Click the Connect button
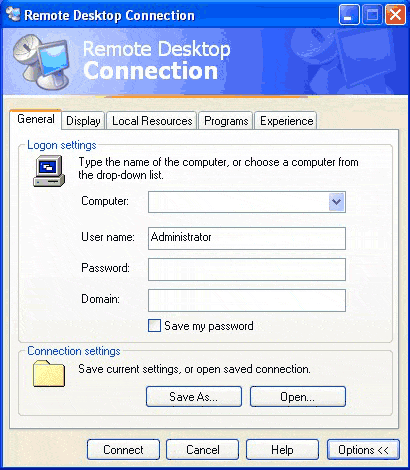 (x=123, y=450)
